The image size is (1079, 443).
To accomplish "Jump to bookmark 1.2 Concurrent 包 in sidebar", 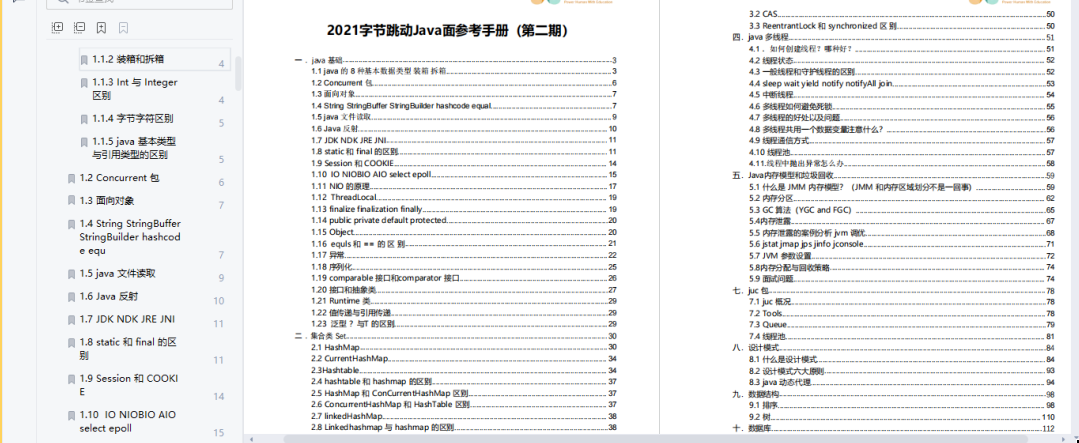I will point(119,177).
